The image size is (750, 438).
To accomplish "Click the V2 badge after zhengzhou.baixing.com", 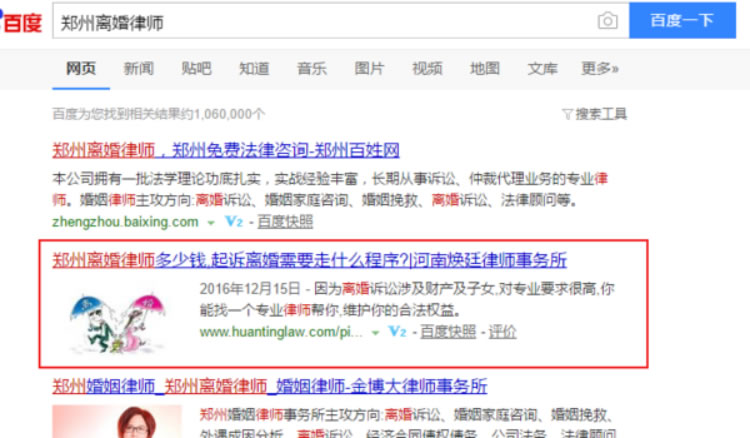I will click(234, 221).
